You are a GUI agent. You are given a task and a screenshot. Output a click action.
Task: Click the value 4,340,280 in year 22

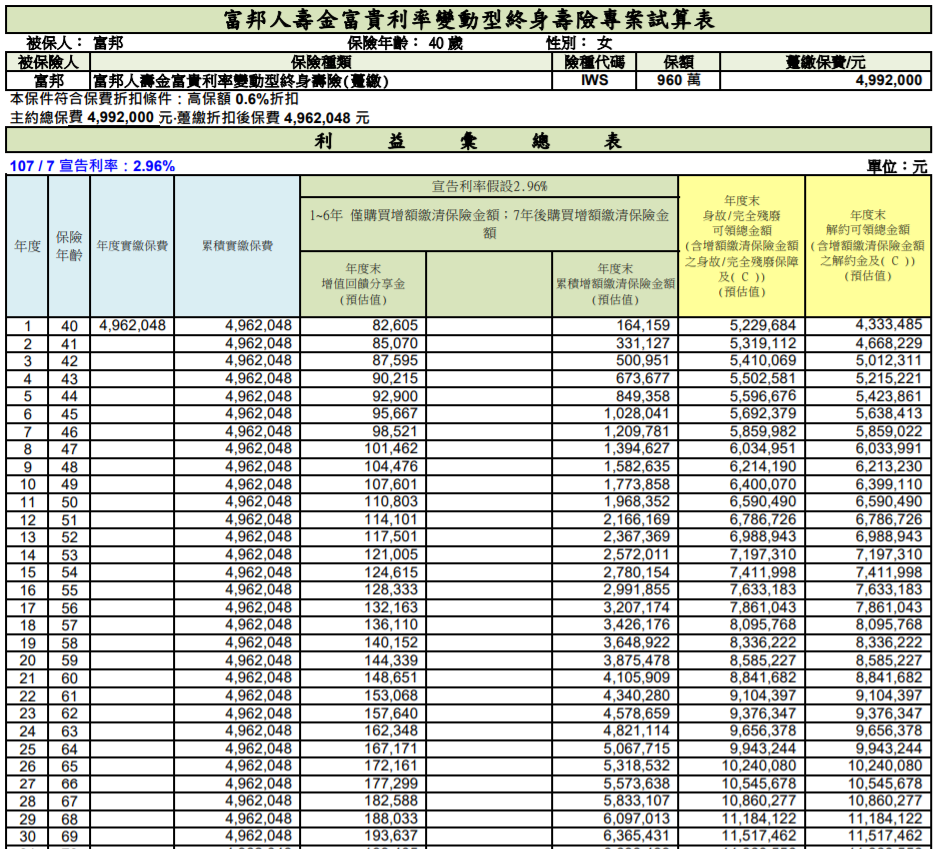point(636,696)
